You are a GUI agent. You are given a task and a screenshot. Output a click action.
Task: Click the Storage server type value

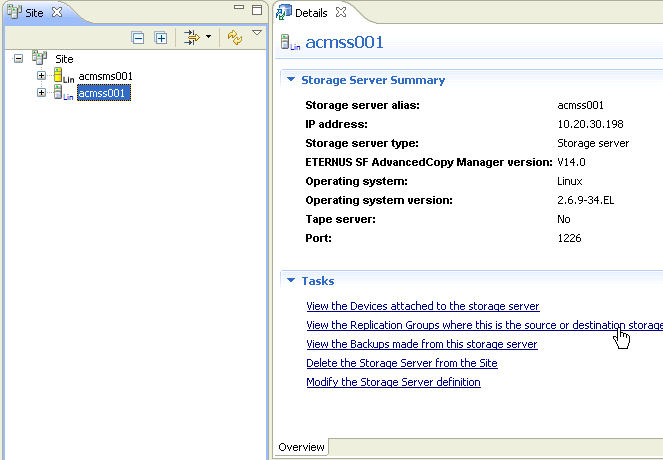[x=593, y=144]
